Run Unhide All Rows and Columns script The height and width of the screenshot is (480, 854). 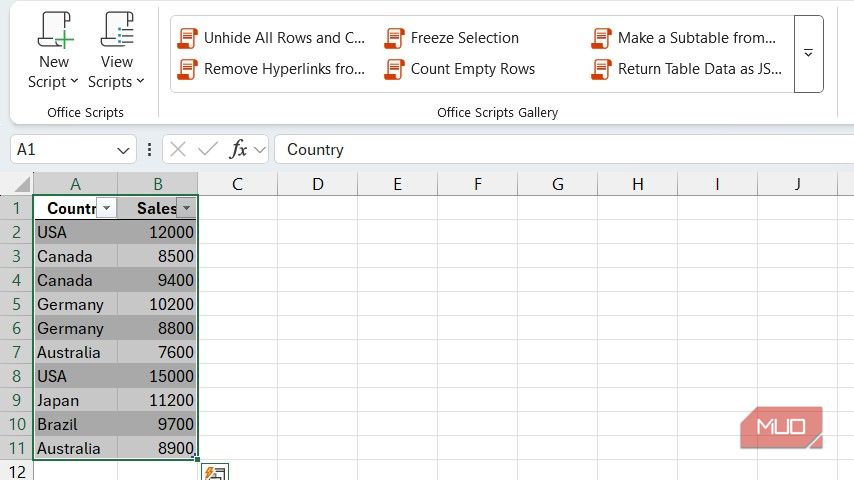(x=271, y=38)
